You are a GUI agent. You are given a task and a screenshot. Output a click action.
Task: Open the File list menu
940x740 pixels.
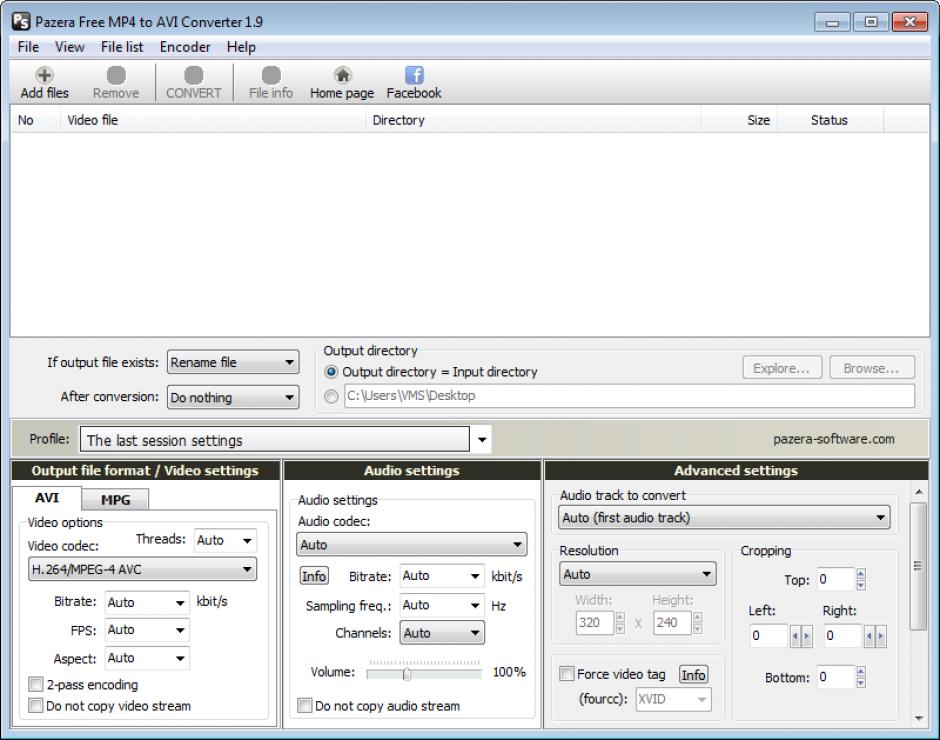[x=122, y=47]
